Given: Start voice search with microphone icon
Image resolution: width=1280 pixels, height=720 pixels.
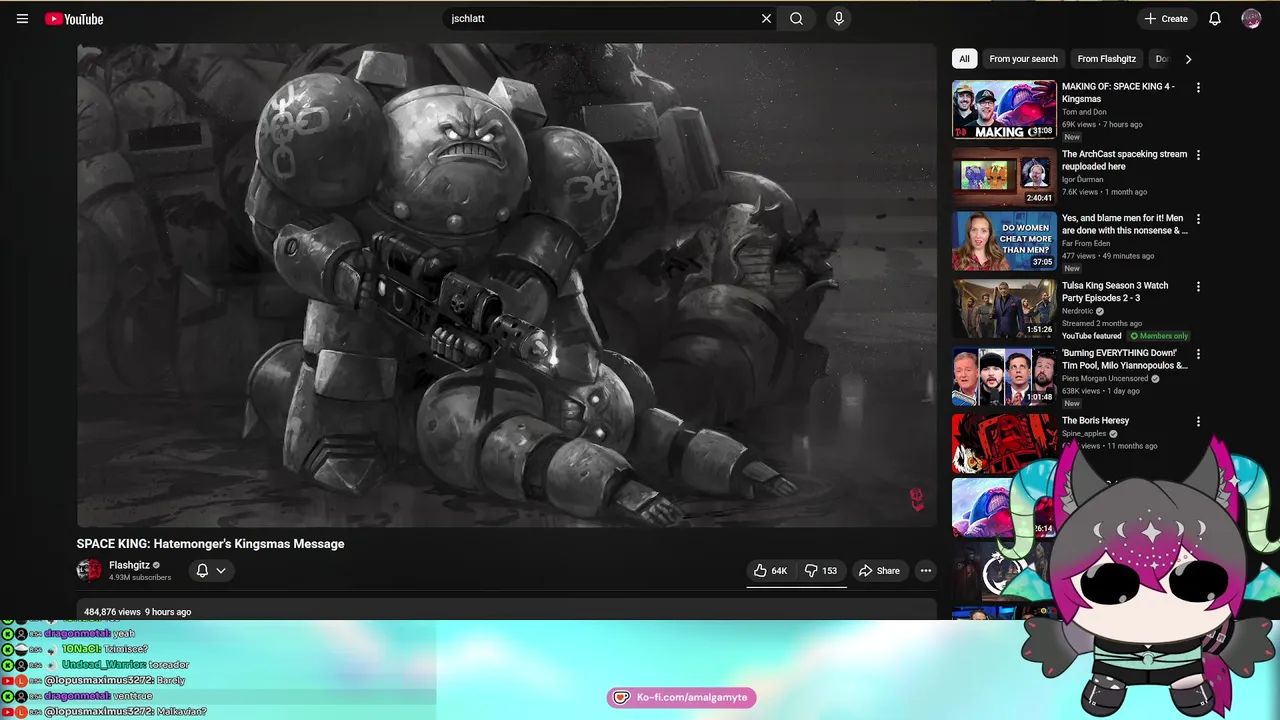Looking at the screenshot, I should [x=839, y=18].
